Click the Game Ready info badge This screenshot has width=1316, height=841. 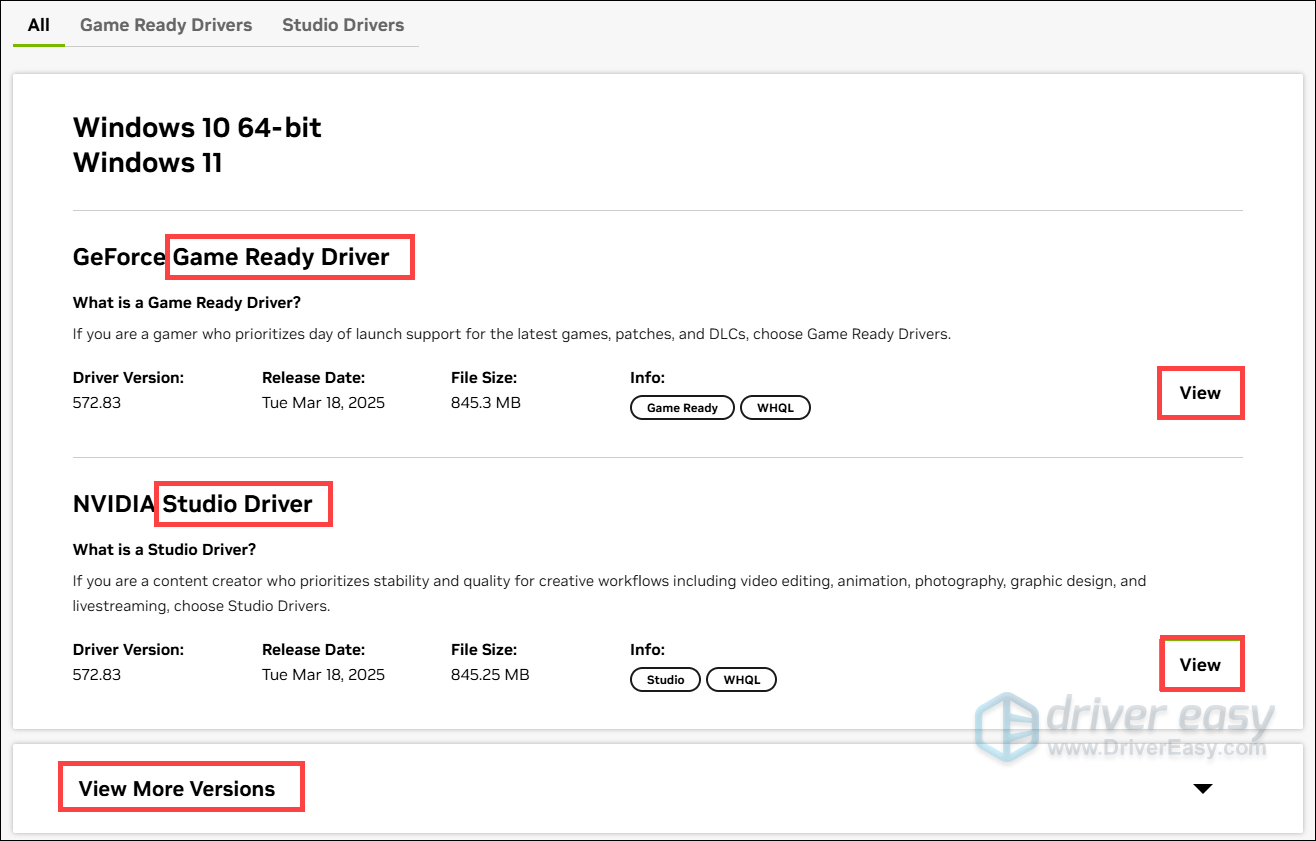(x=682, y=407)
